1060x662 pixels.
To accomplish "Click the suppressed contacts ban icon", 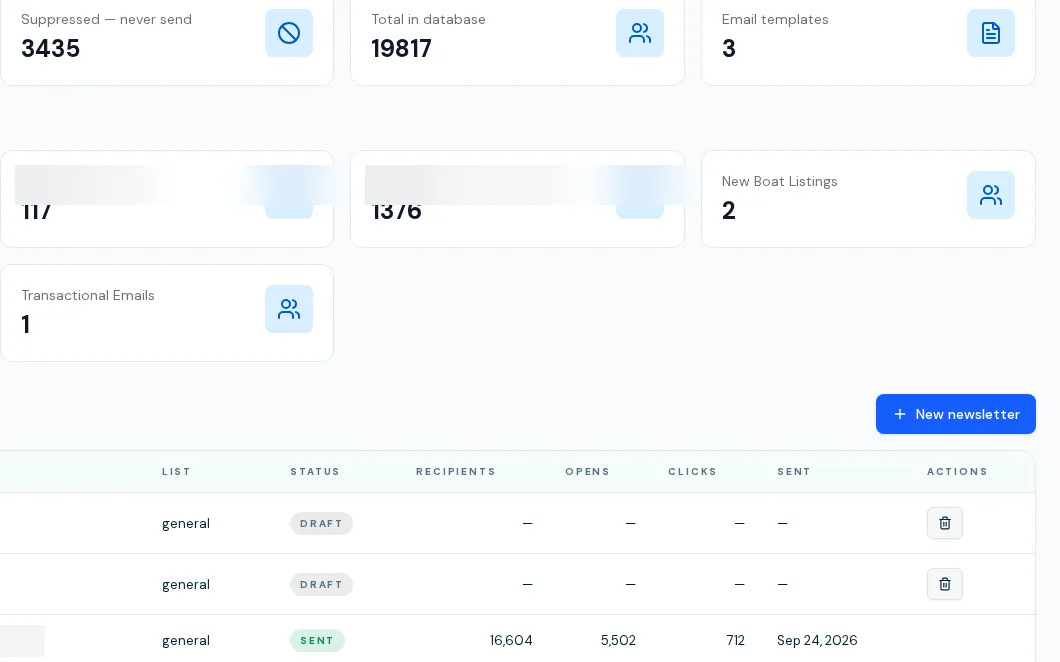I will coord(289,33).
